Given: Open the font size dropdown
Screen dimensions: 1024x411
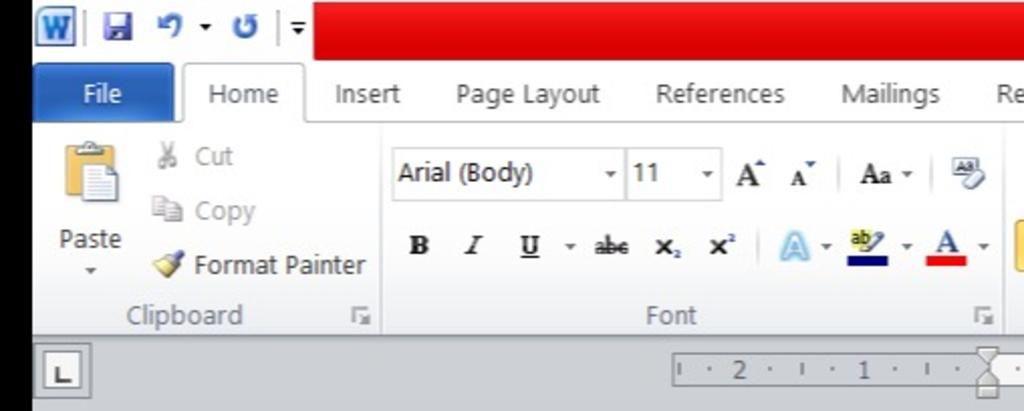Looking at the screenshot, I should click(707, 174).
